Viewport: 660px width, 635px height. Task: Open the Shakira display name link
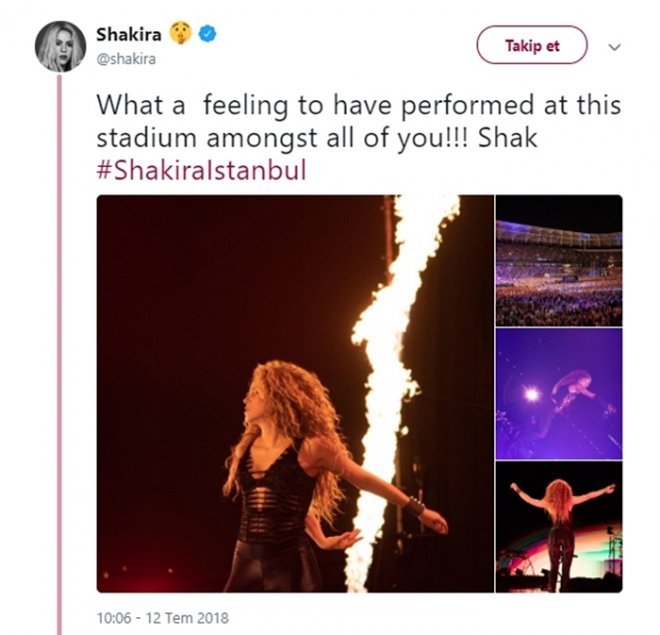(128, 34)
